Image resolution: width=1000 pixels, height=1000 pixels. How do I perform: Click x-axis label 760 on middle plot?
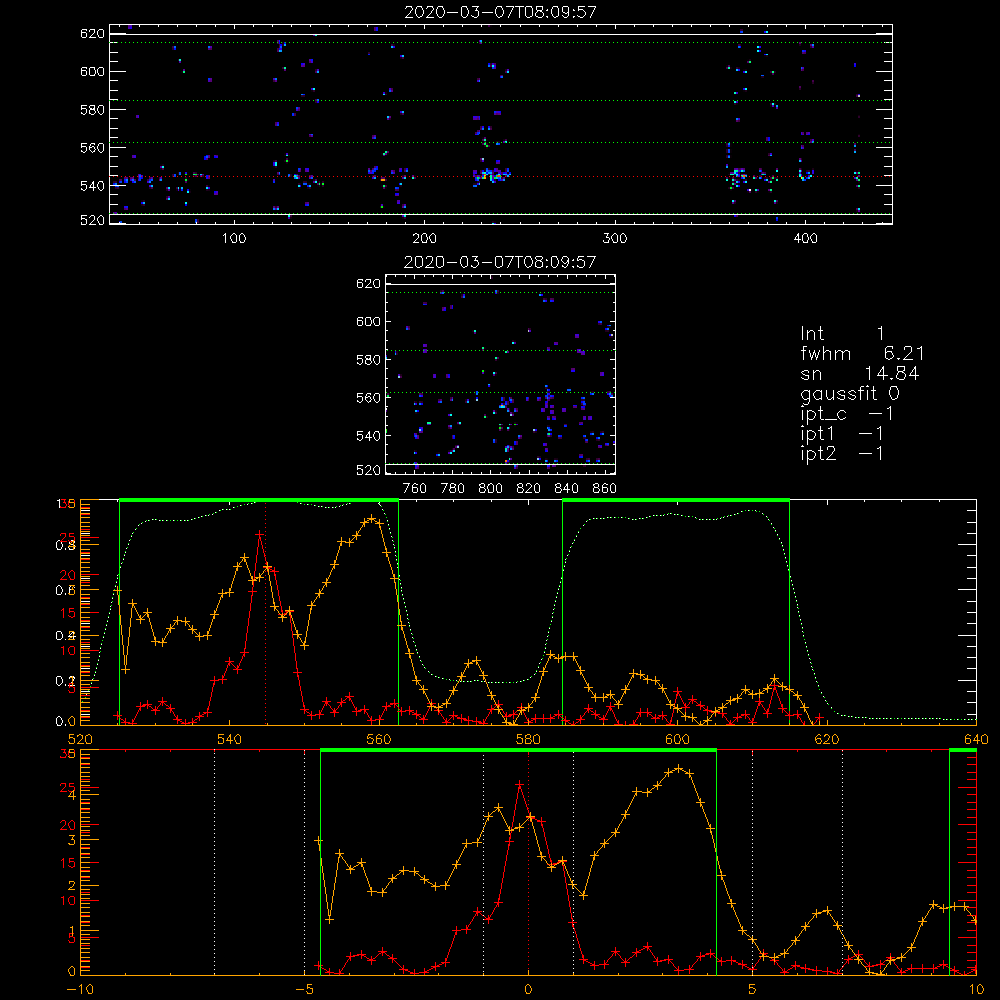pyautogui.click(x=415, y=489)
